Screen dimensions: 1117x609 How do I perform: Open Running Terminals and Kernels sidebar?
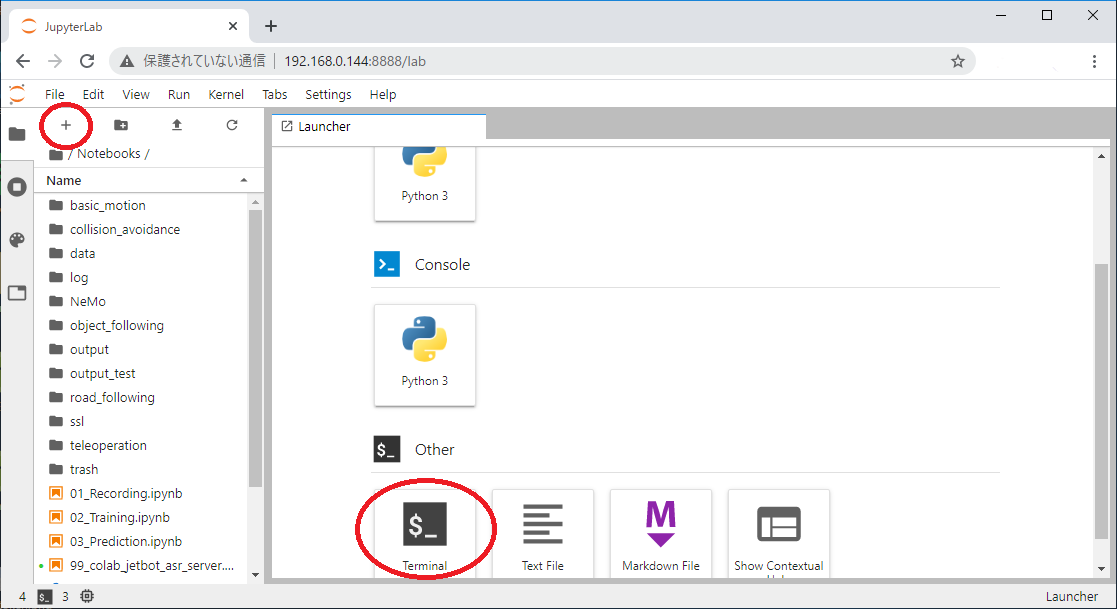coord(17,187)
